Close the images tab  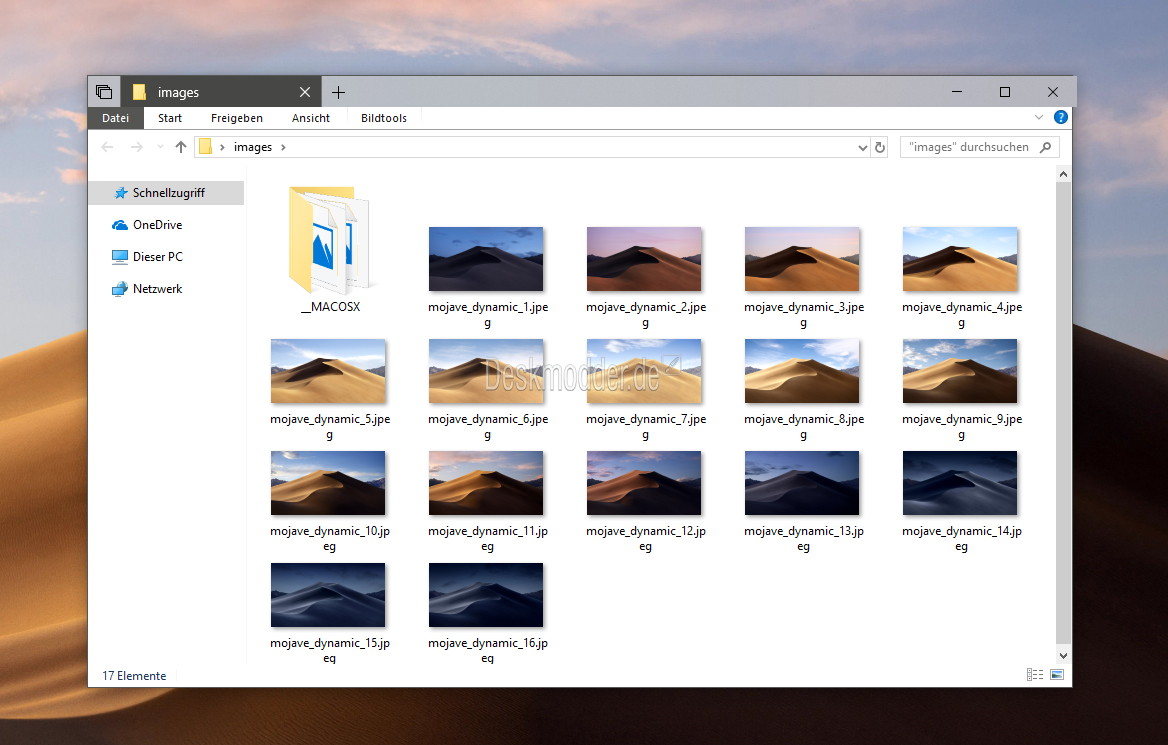(305, 92)
